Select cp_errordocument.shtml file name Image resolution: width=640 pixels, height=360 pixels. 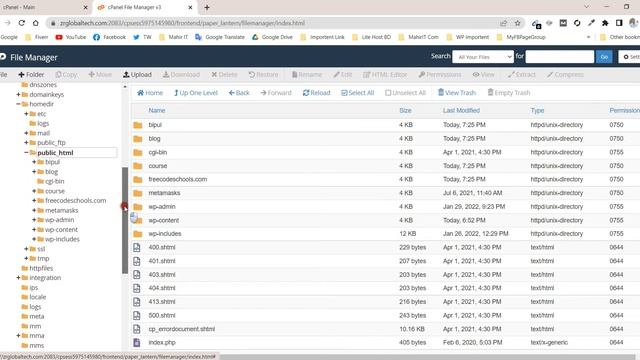point(182,329)
